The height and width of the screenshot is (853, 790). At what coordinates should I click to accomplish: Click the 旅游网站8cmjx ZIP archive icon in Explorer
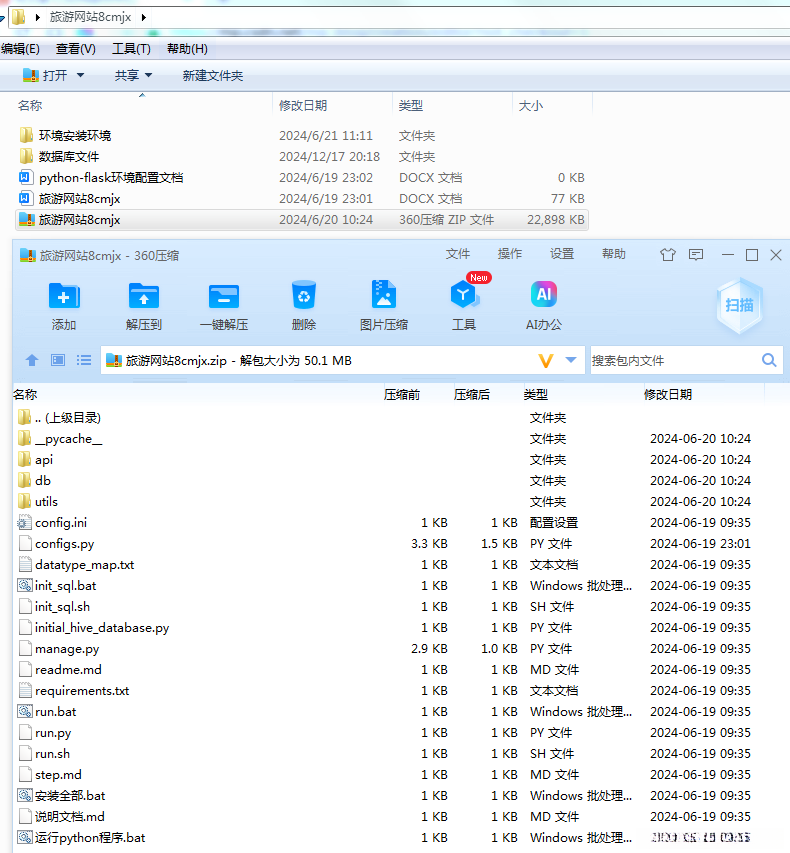pos(26,220)
